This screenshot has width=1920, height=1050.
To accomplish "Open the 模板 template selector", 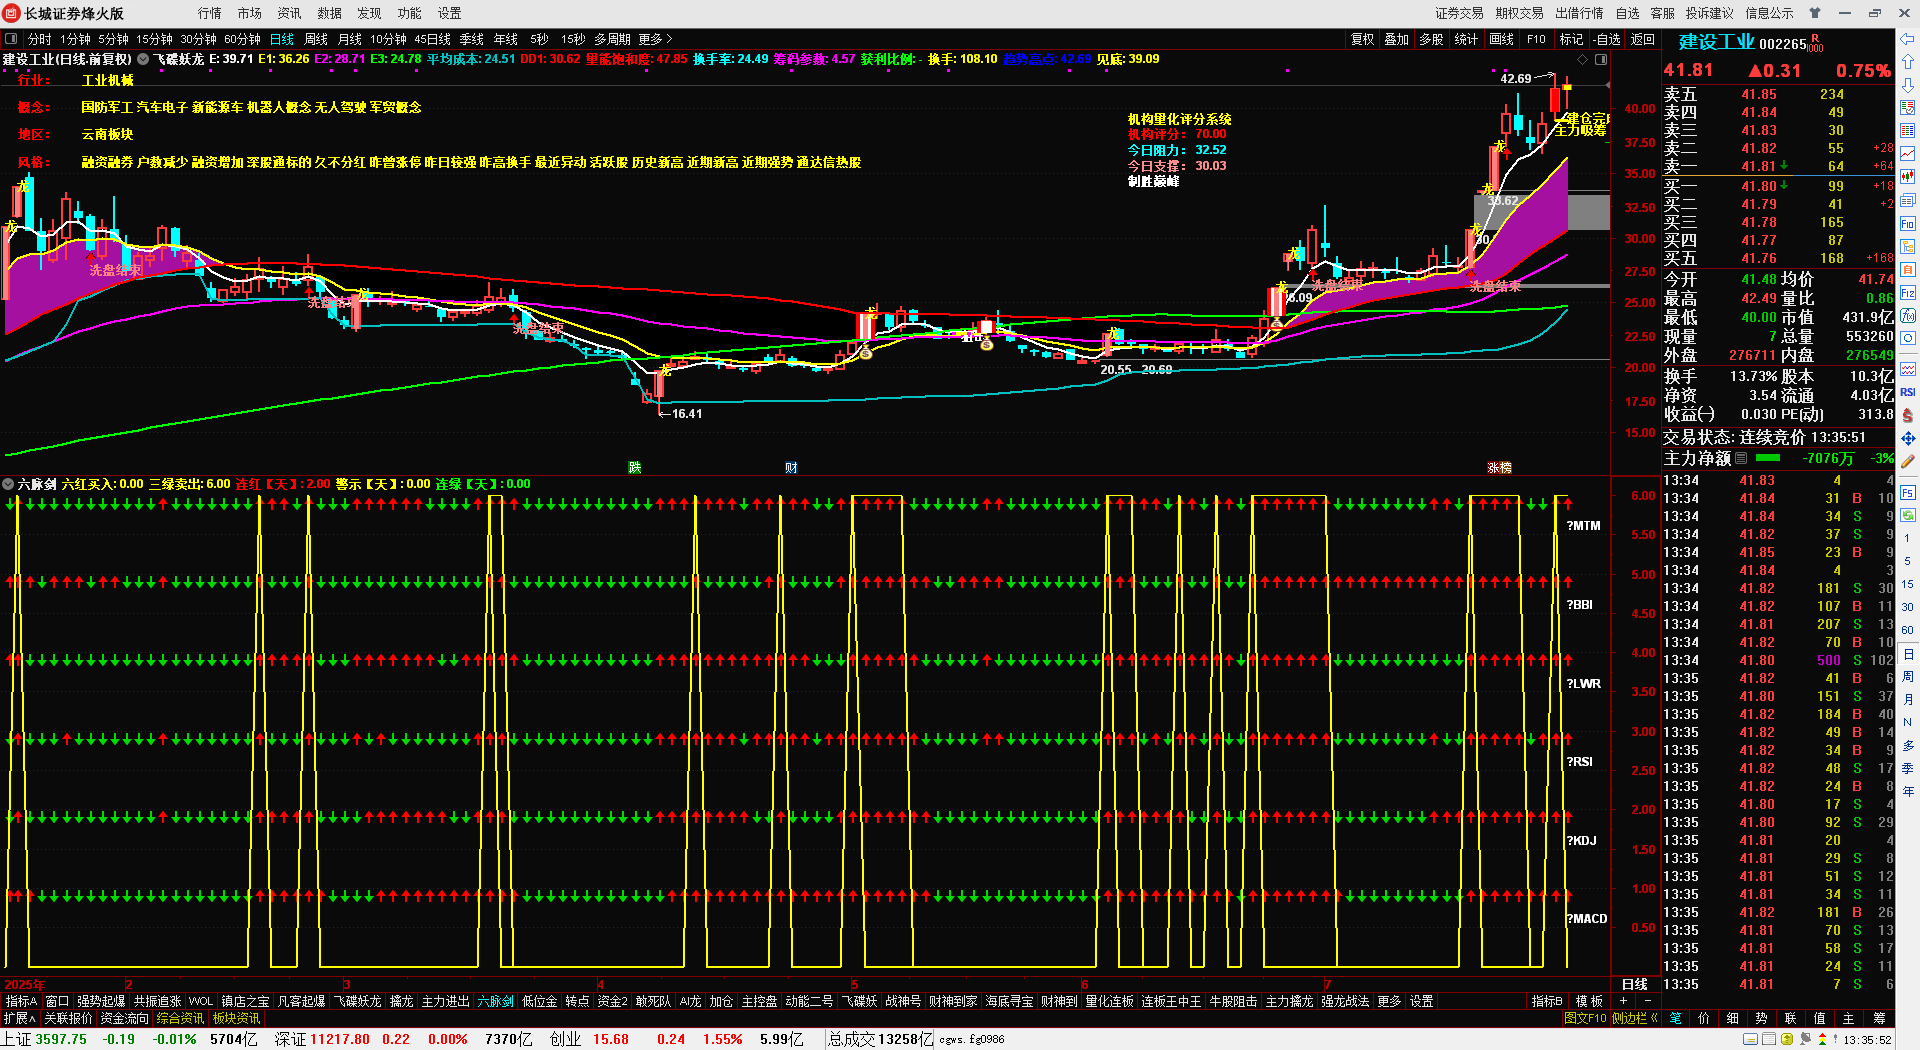I will [x=1589, y=1001].
